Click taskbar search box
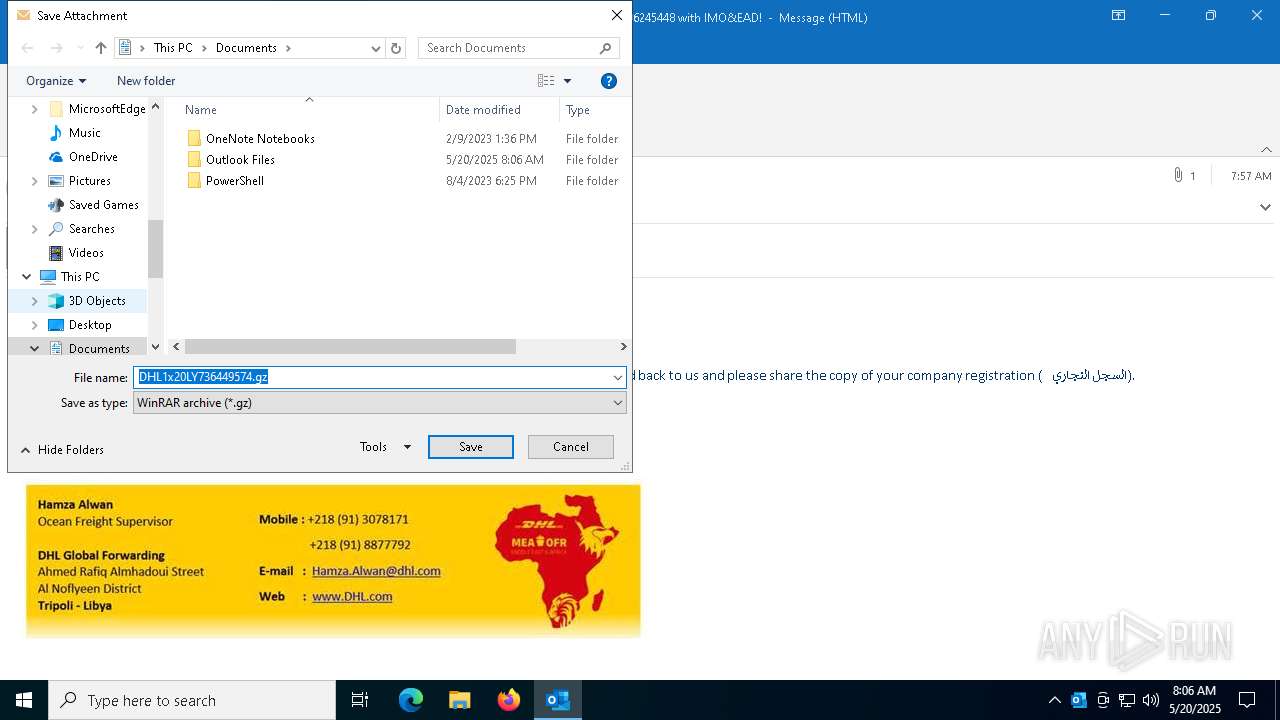 pos(192,700)
